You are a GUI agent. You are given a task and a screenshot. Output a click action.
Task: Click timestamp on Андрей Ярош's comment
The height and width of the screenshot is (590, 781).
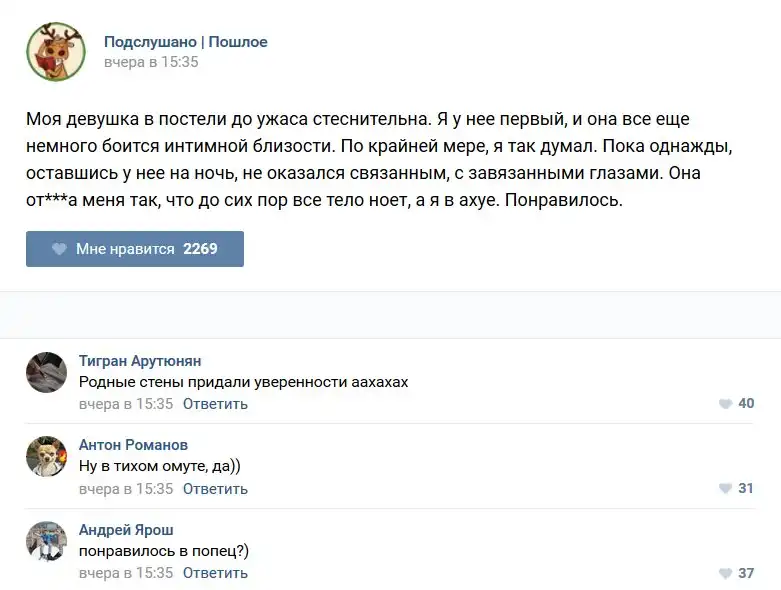point(126,573)
